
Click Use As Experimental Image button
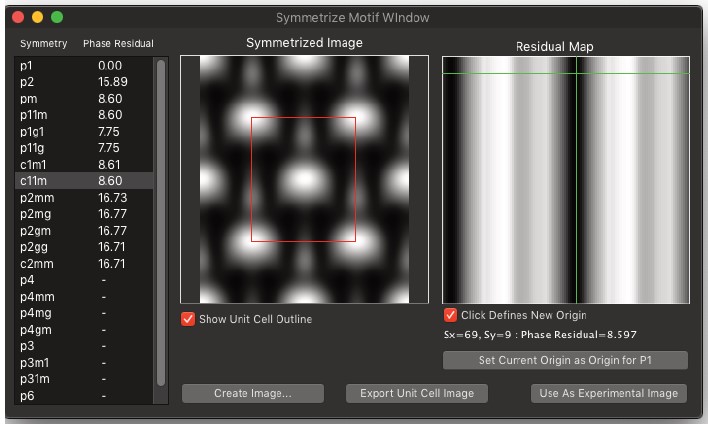608,393
